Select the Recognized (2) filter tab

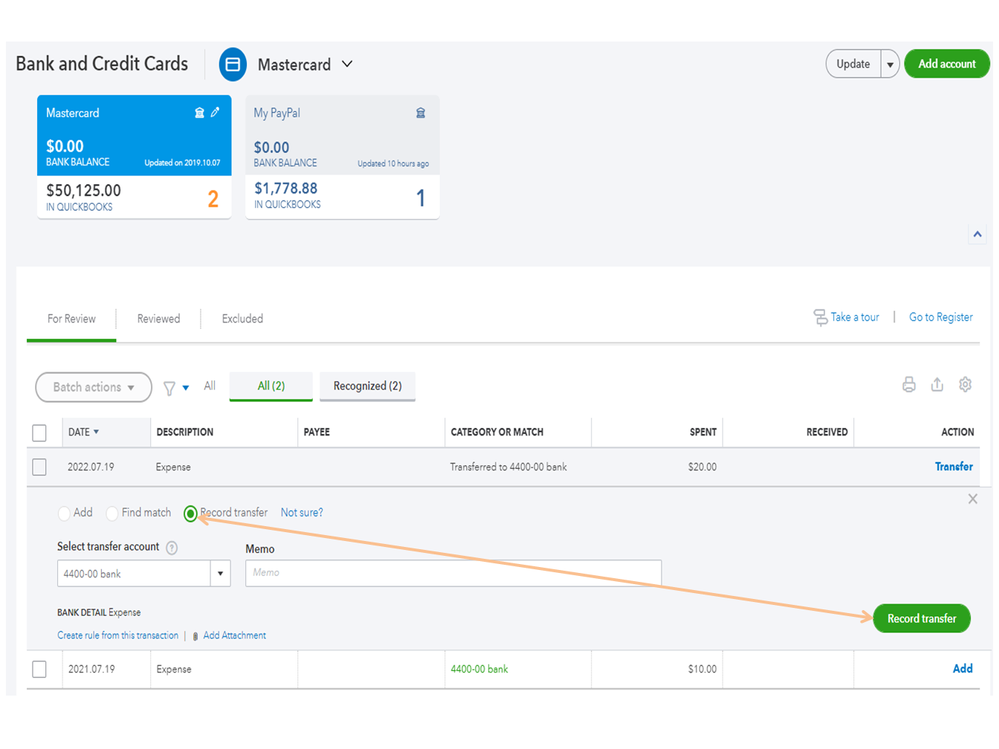tap(368, 386)
